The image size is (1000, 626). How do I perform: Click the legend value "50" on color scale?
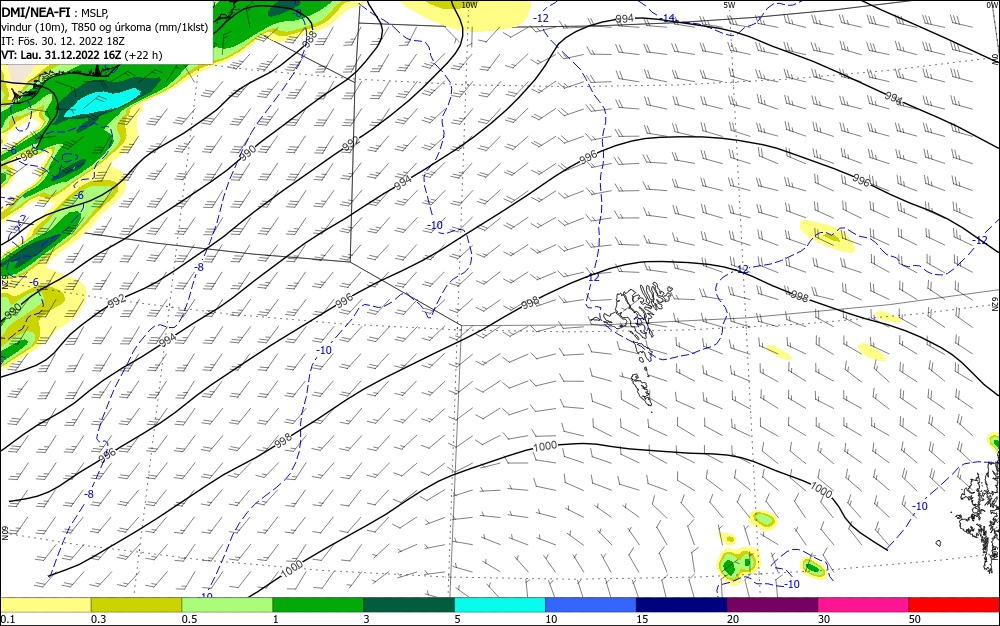pos(915,619)
